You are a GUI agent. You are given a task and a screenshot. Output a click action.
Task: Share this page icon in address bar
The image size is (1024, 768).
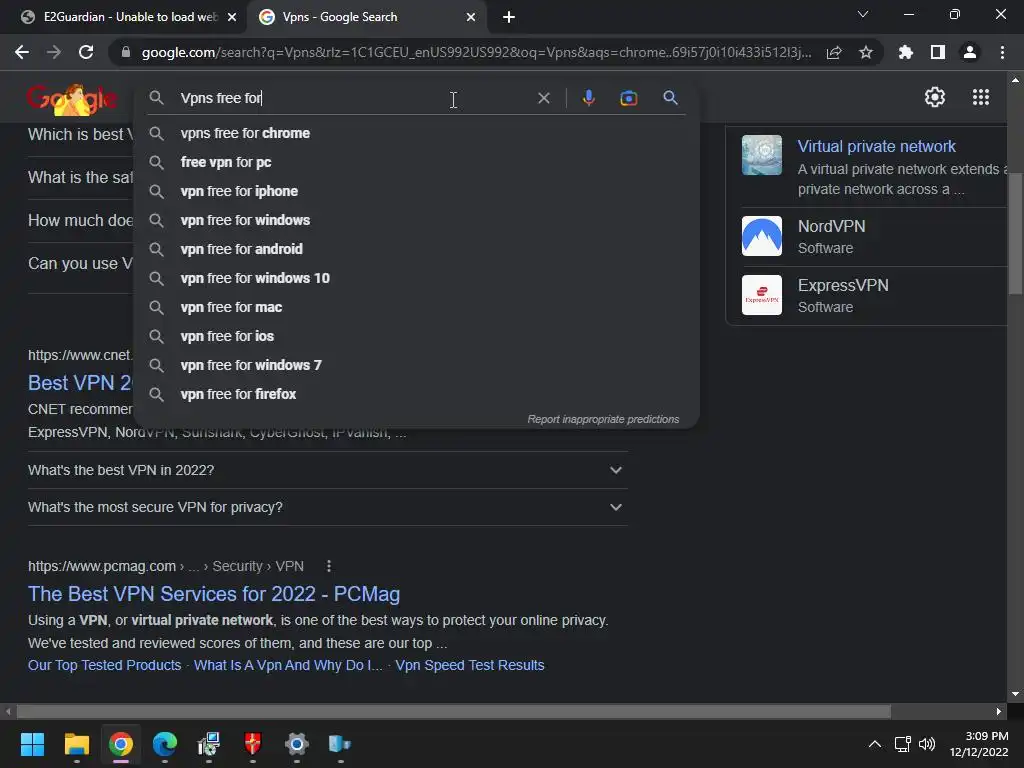pos(833,52)
